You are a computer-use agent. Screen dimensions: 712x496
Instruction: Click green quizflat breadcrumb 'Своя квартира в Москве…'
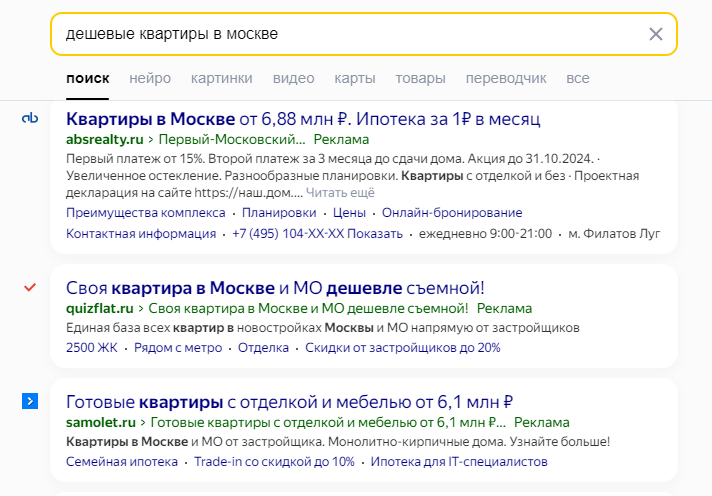(308, 308)
